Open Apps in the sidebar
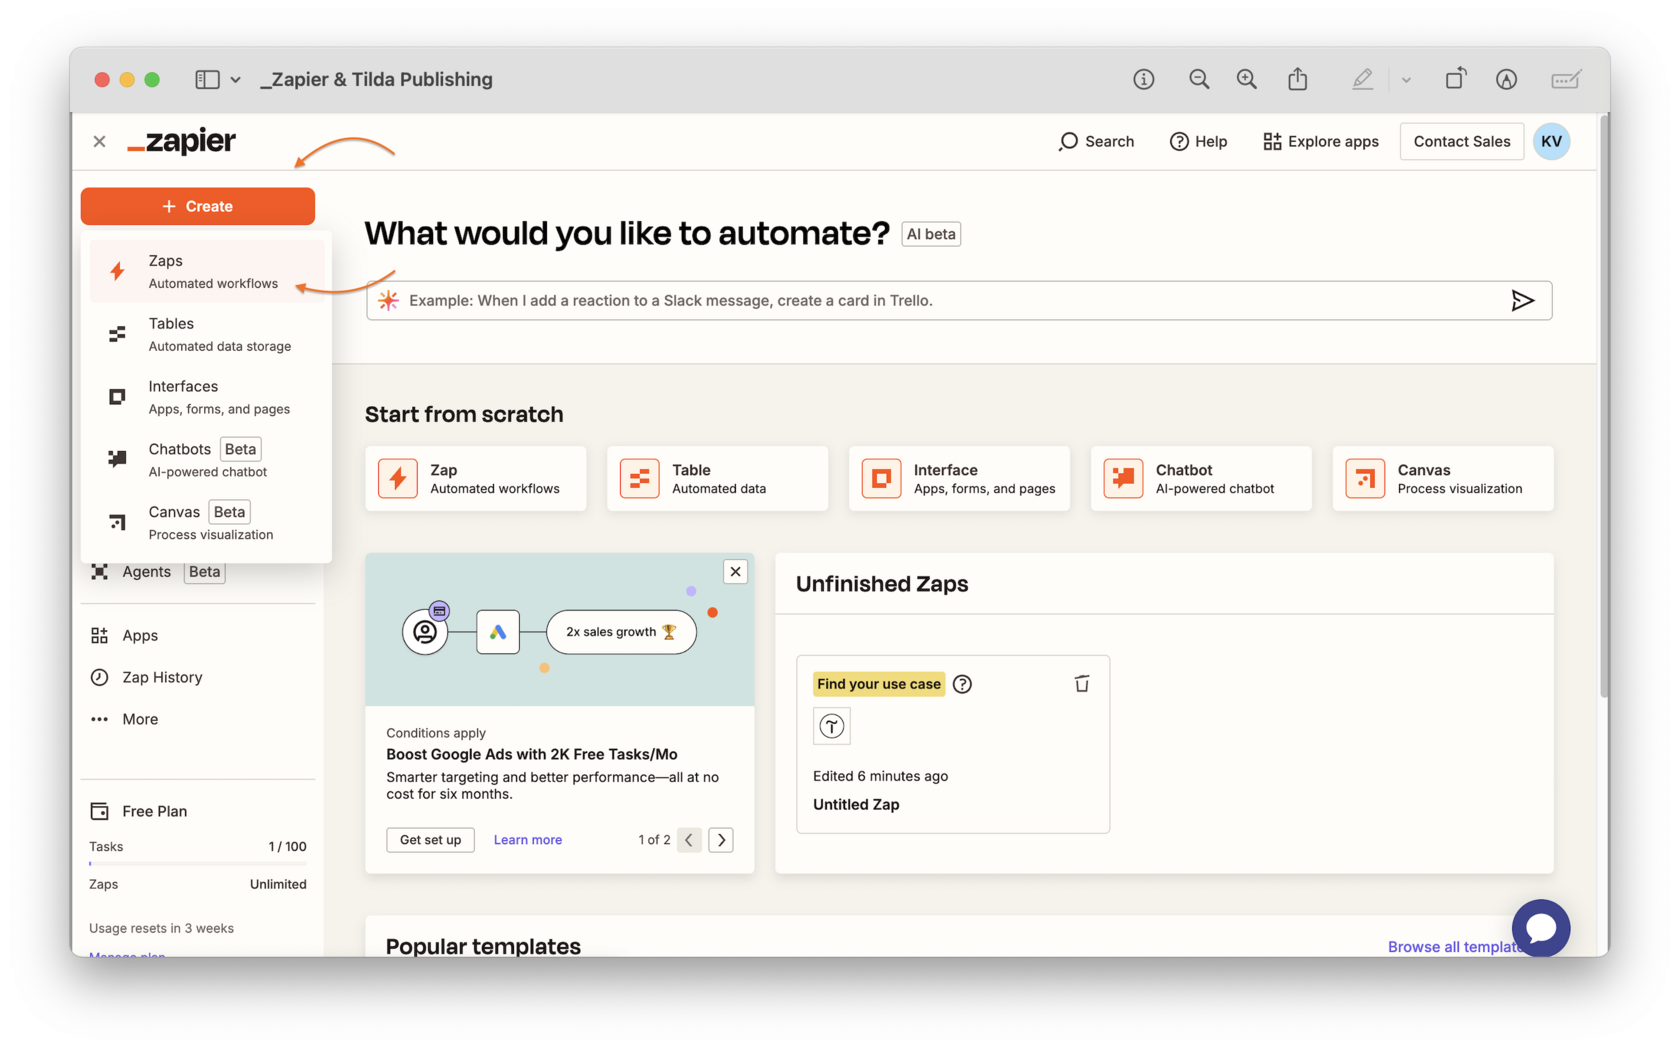This screenshot has width=1680, height=1049. (124, 636)
